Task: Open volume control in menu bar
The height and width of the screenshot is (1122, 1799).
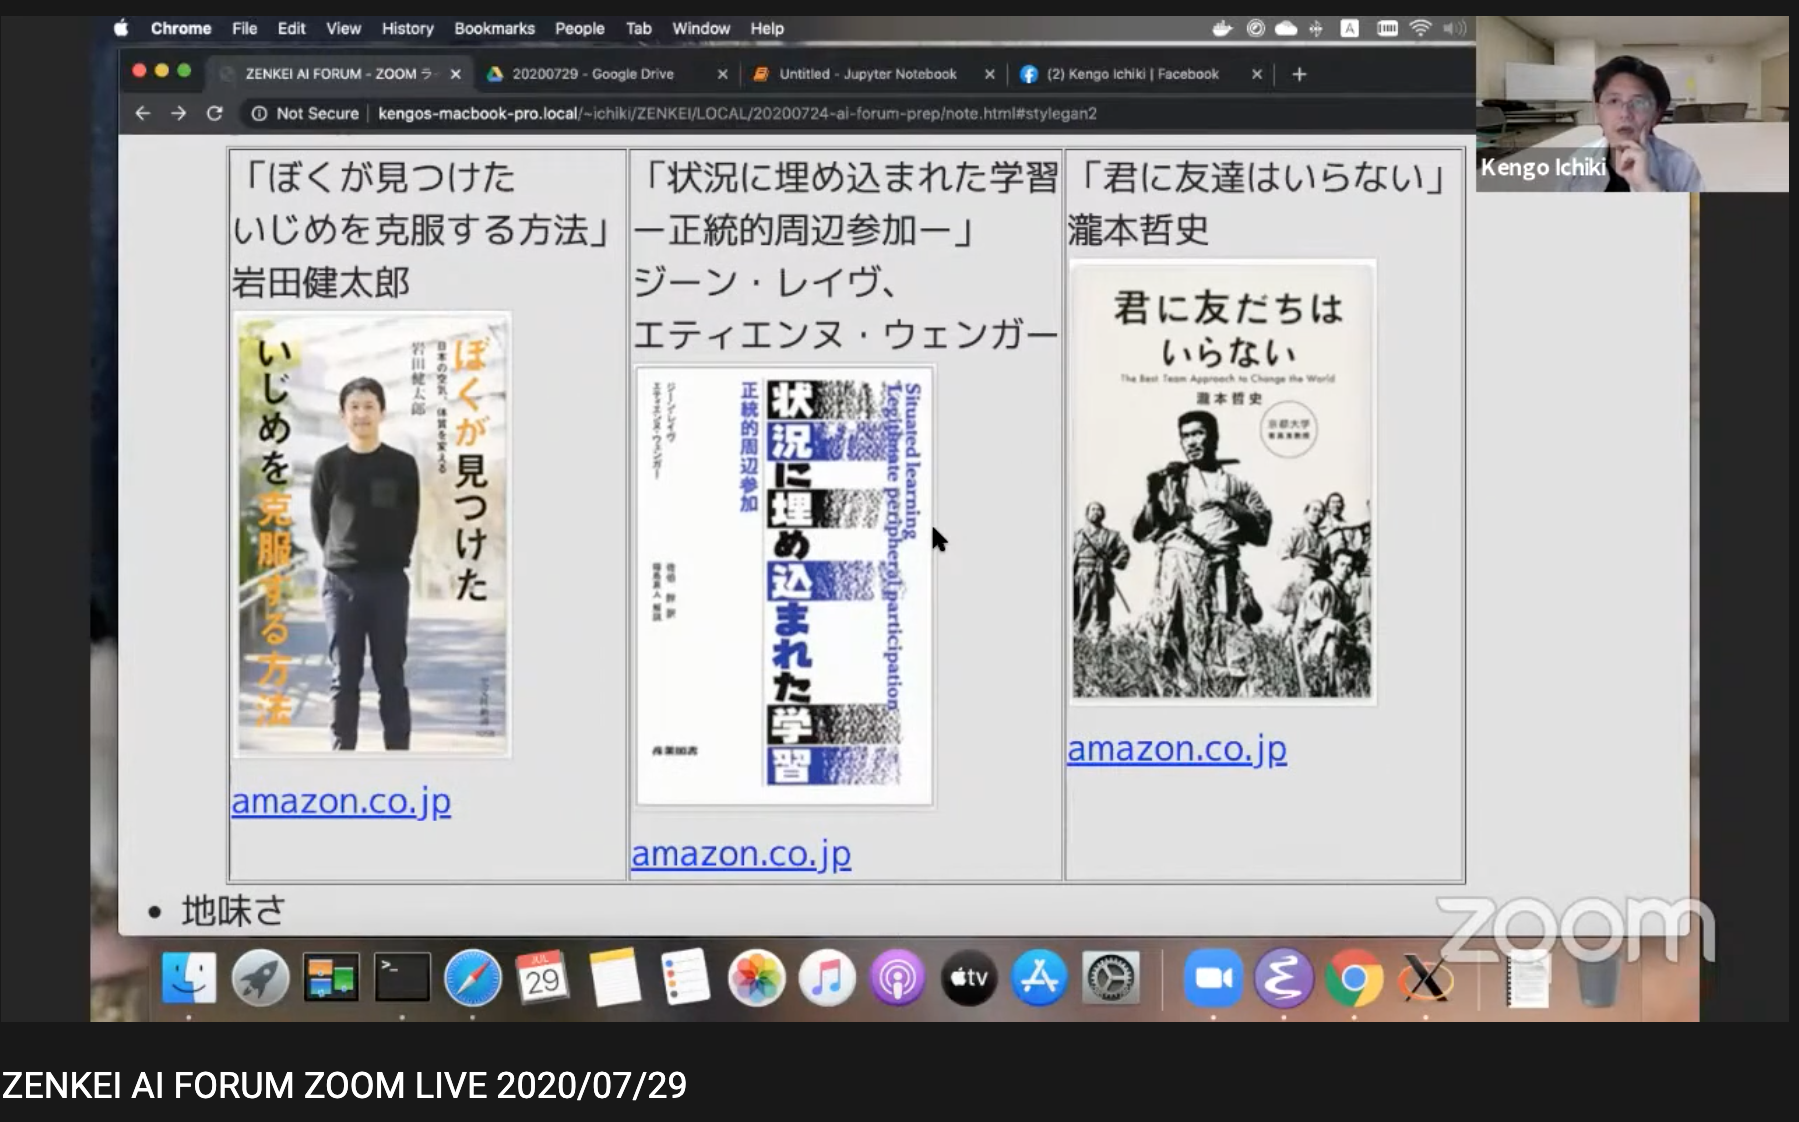Action: point(1454,28)
